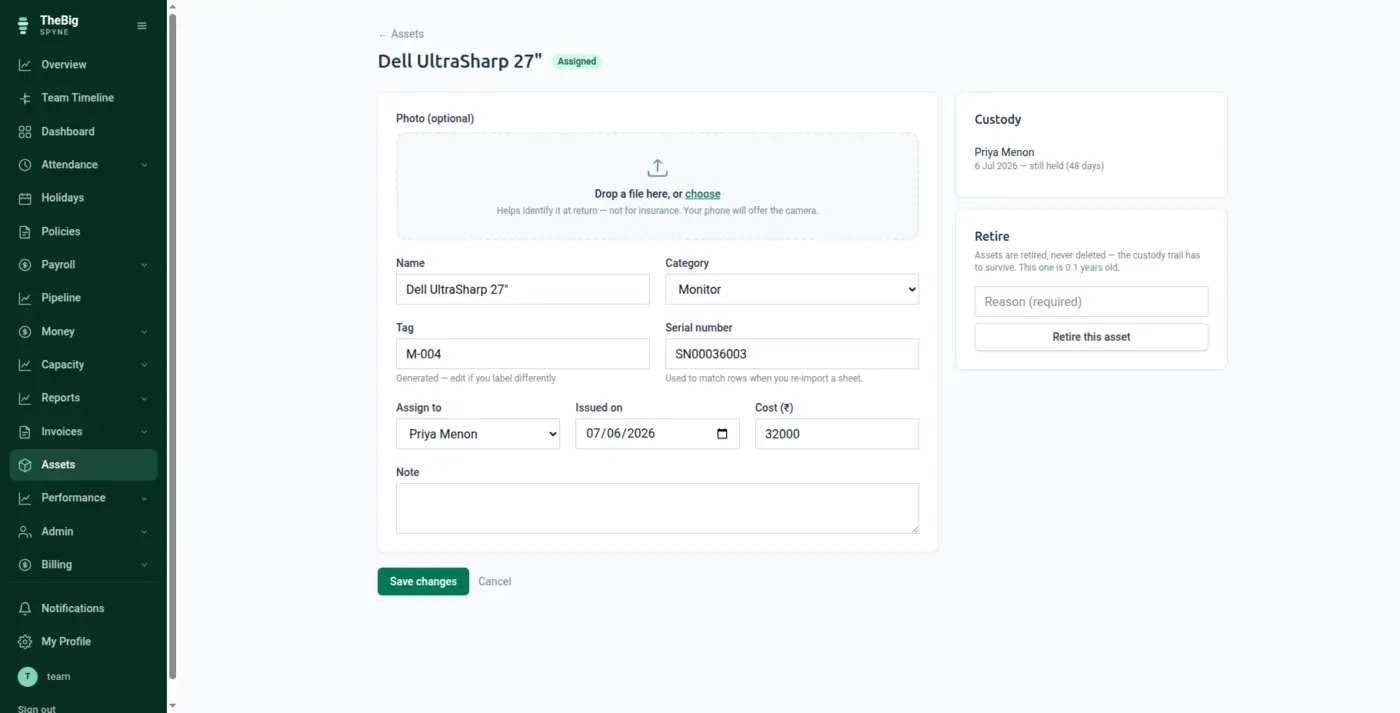Focus the Serial number field

tap(792, 354)
